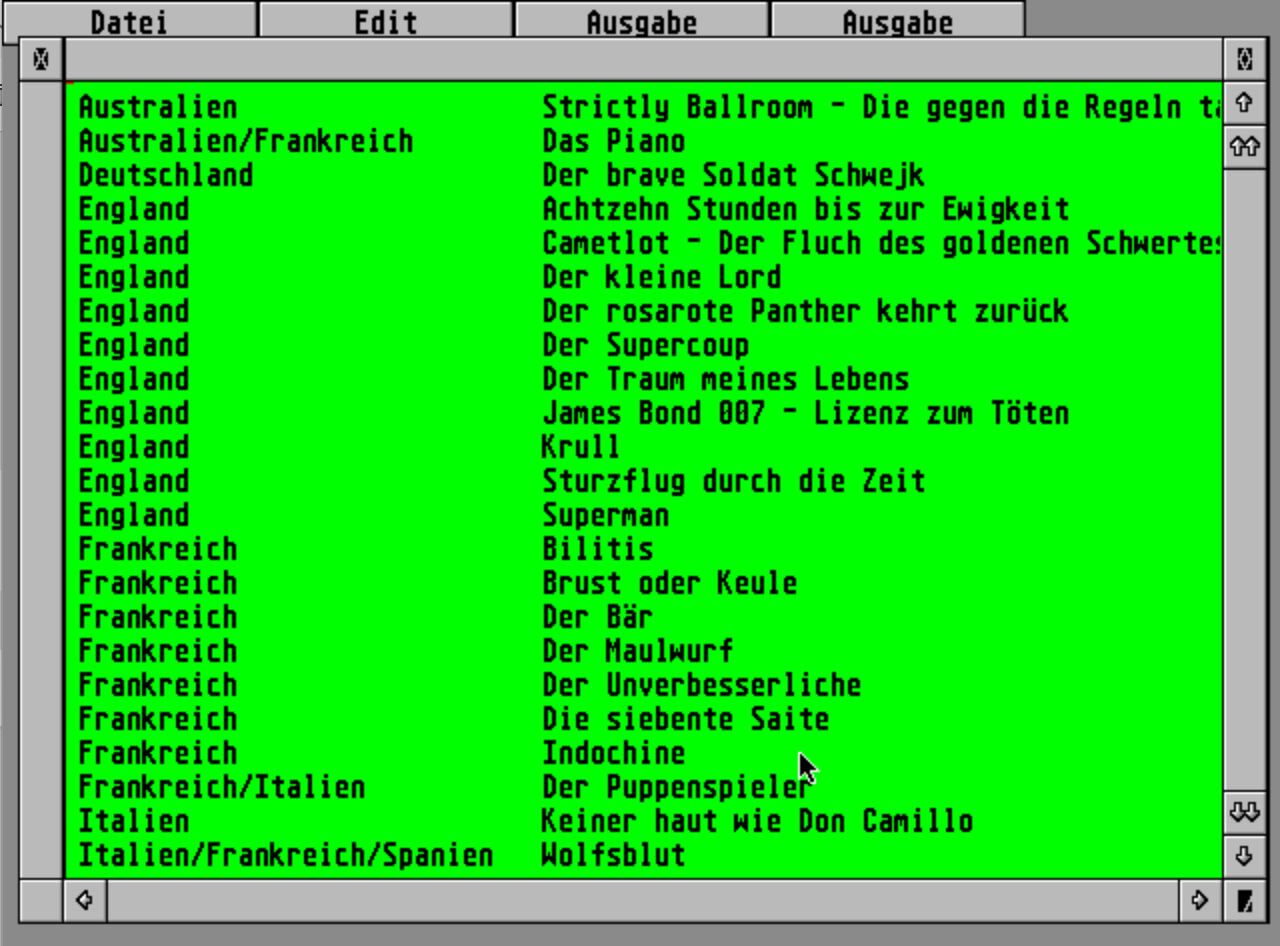Select 'Sturzflug durch die Zeit'
1280x946 pixels.
pyautogui.click(x=733, y=481)
